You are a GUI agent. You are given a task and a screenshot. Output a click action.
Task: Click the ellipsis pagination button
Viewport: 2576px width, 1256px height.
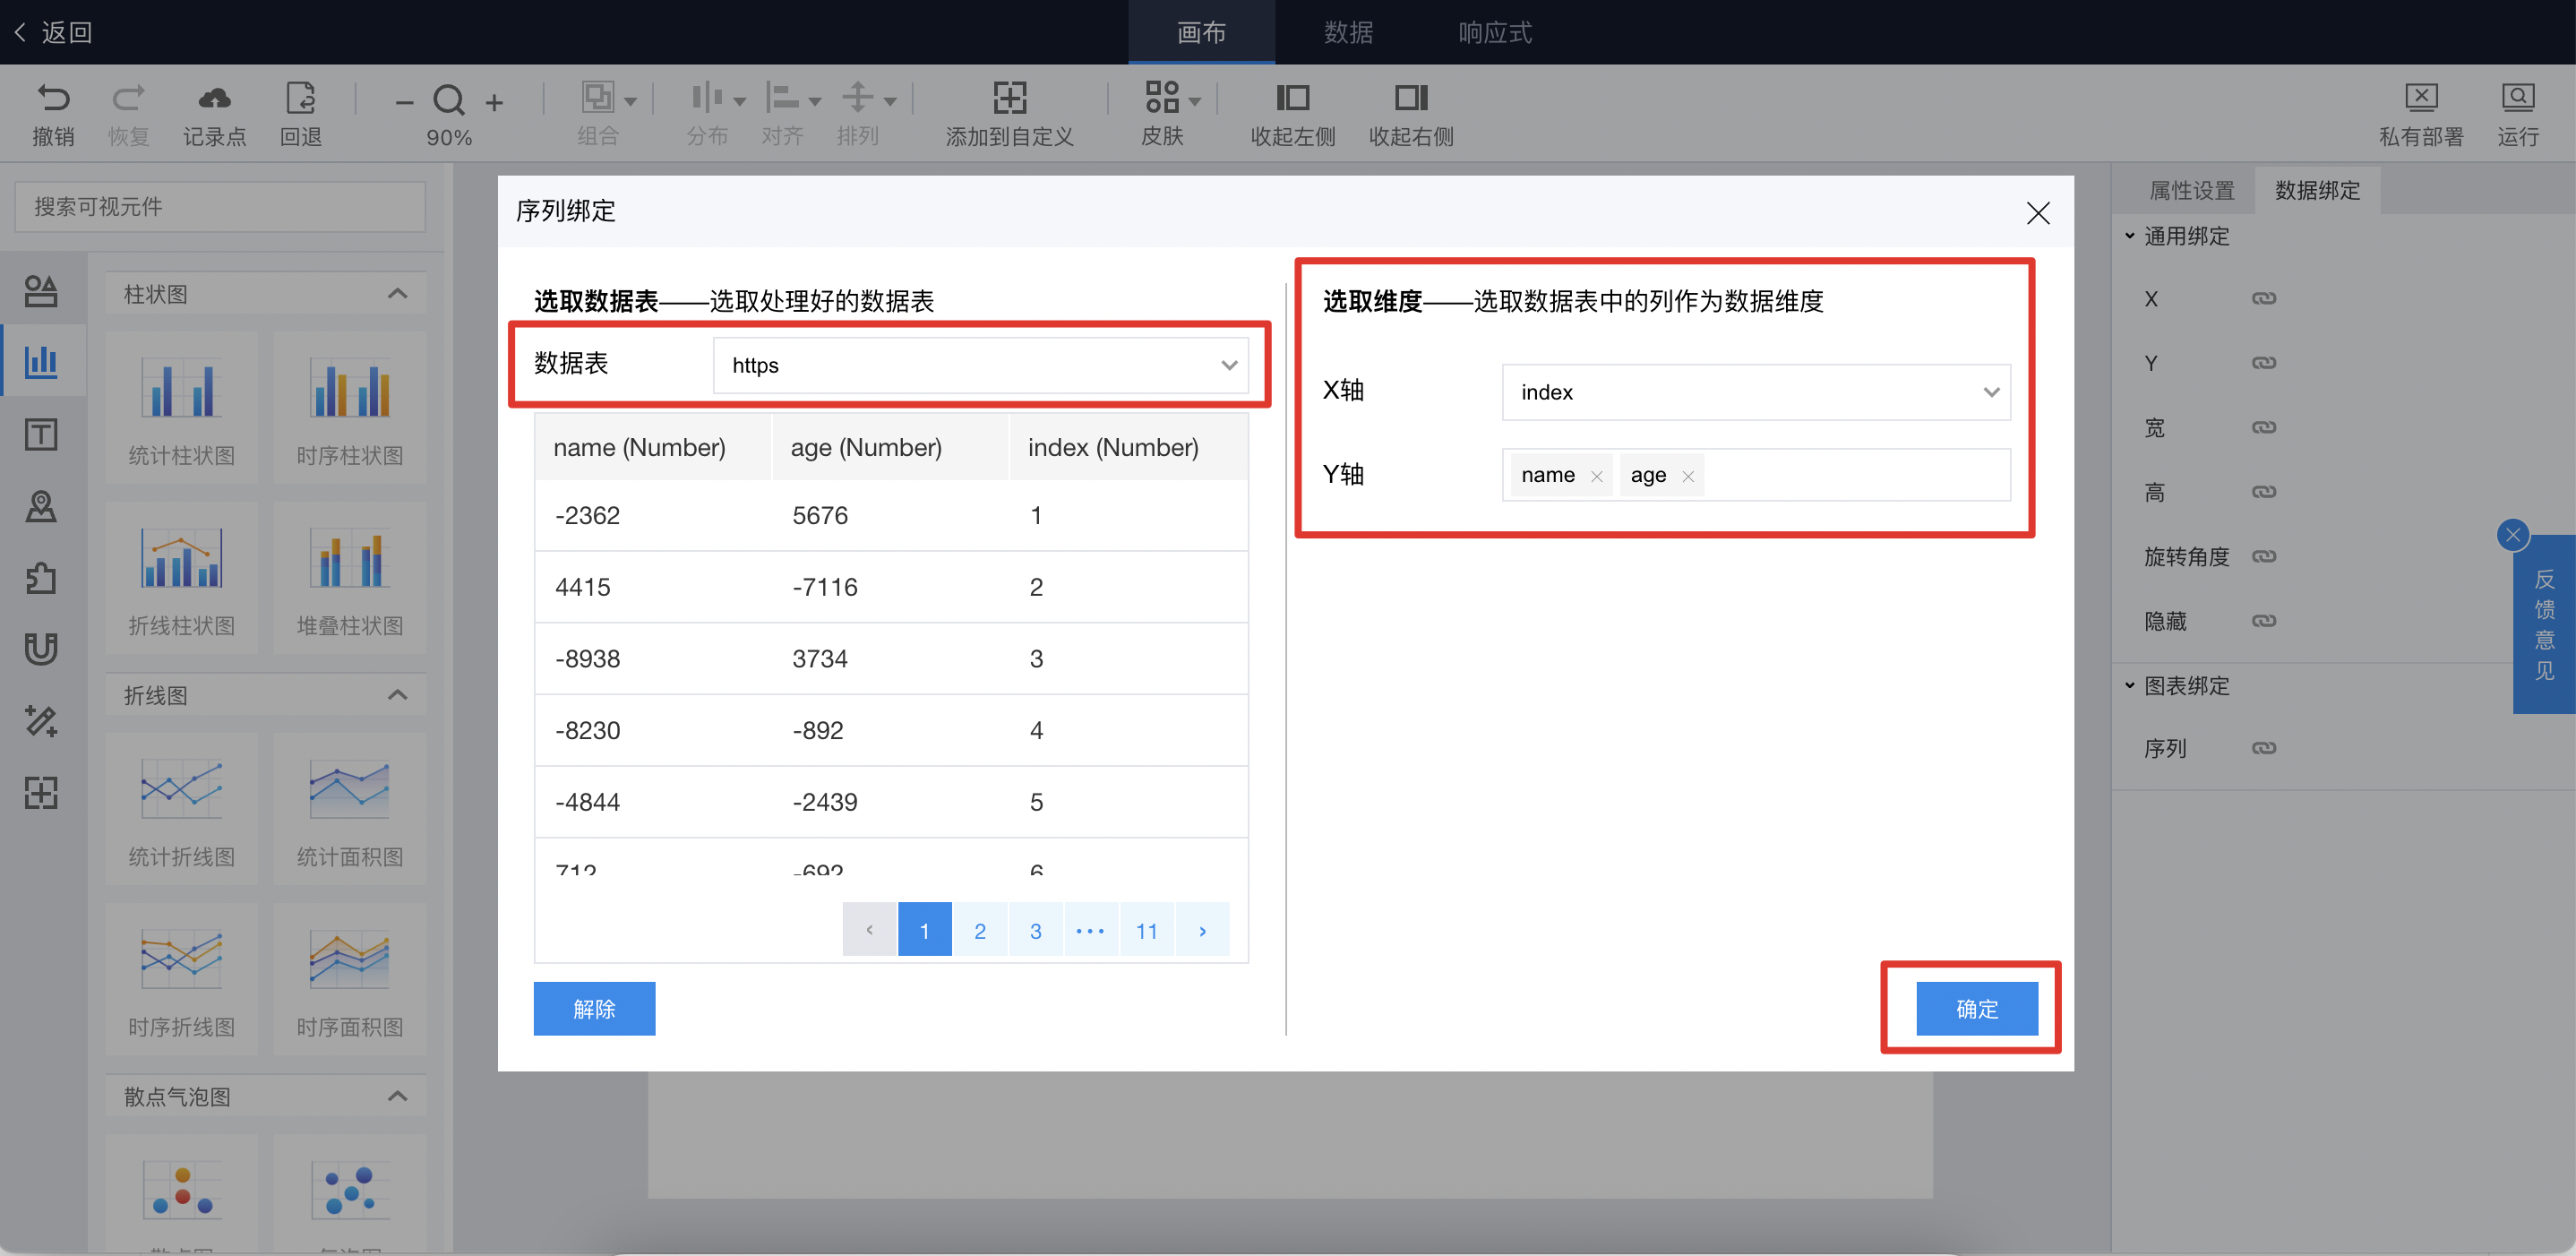pyautogui.click(x=1091, y=930)
